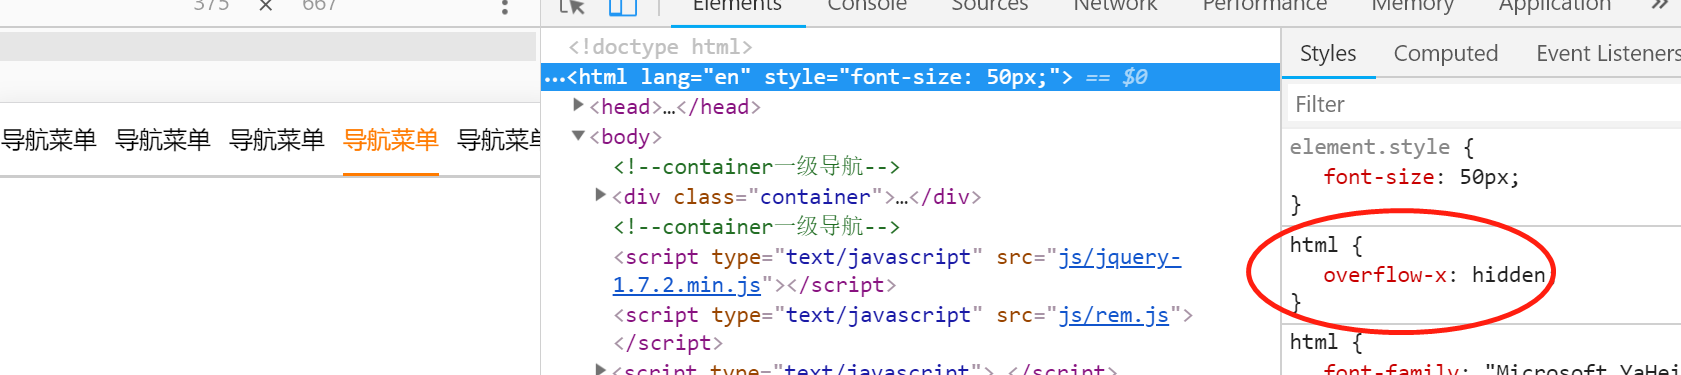Open the Sources tab
This screenshot has width=1681, height=375.
(x=989, y=6)
